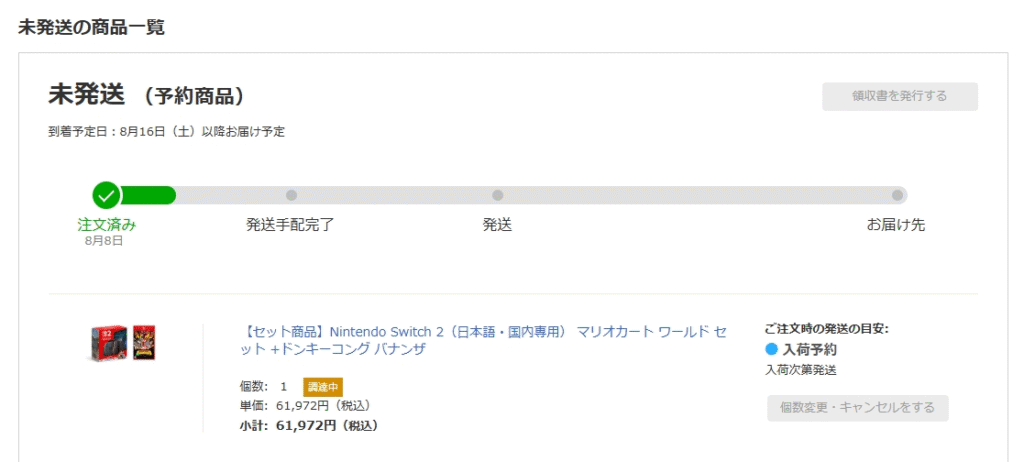The image size is (1024, 462).
Task: Open the Nintendo Switch 2 box thumbnail
Action: 110,342
